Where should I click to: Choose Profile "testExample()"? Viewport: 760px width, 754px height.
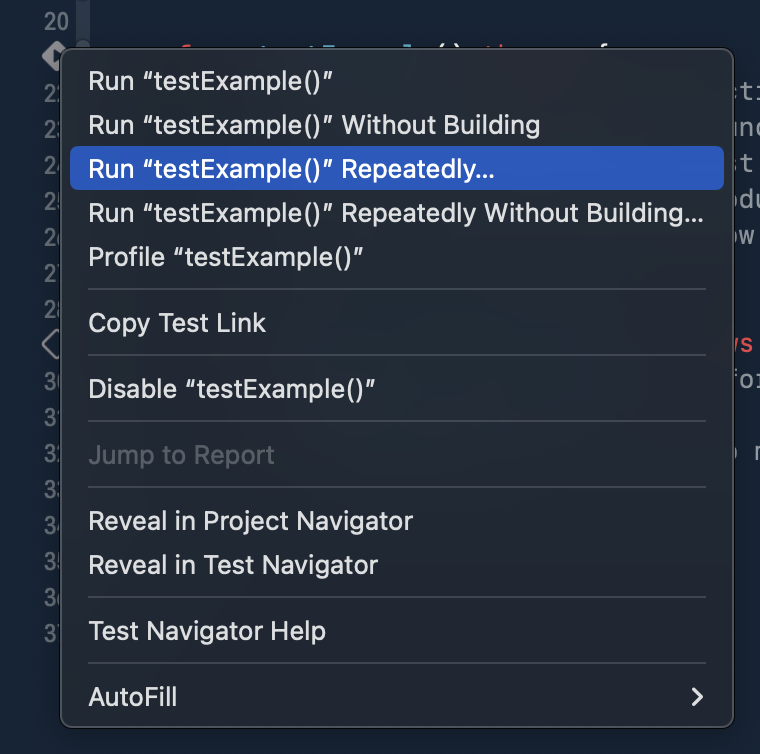pyautogui.click(x=396, y=257)
